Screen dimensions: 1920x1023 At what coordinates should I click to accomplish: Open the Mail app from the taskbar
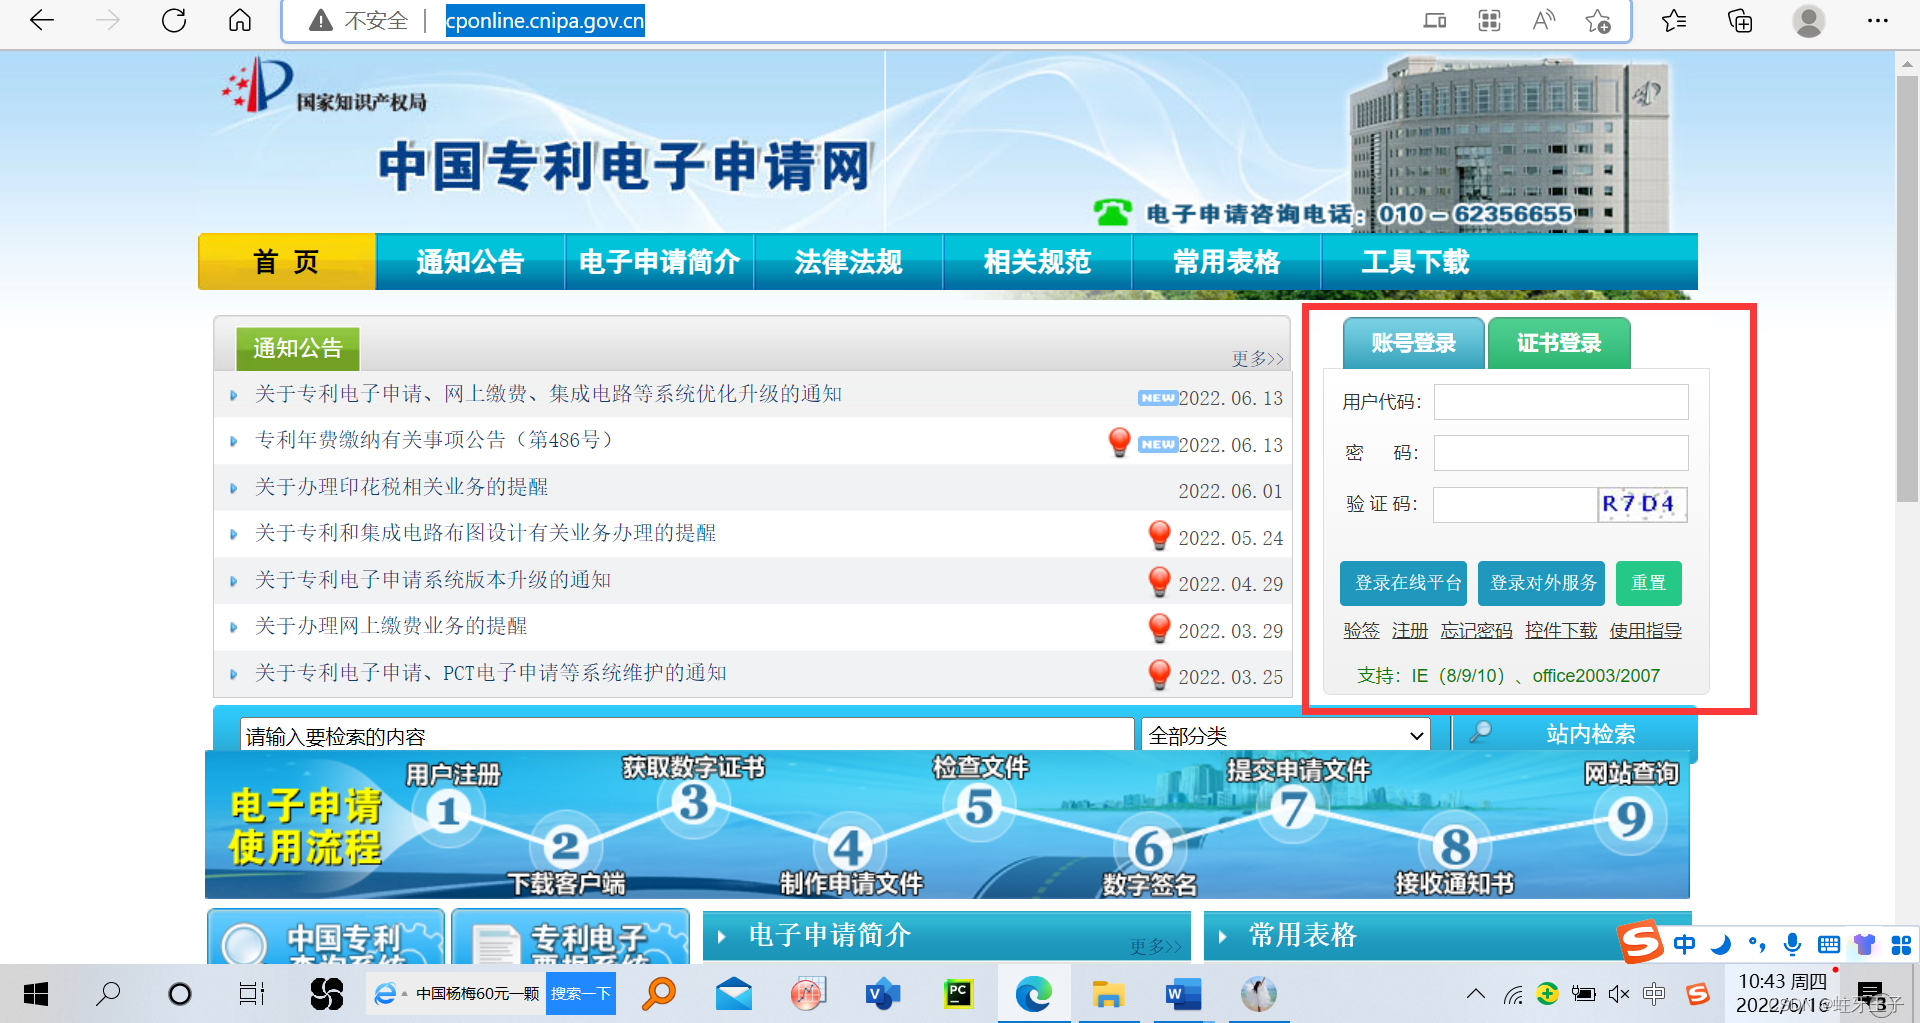tap(734, 994)
